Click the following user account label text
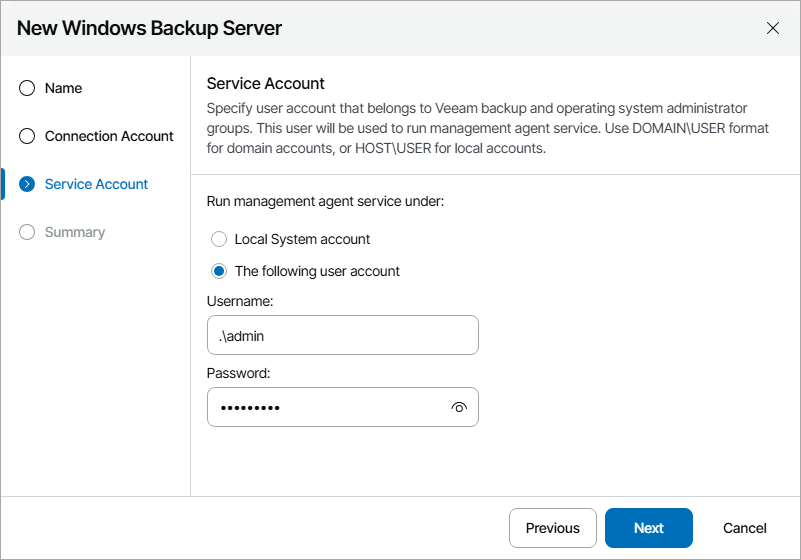This screenshot has height=560, width=801. 317,271
